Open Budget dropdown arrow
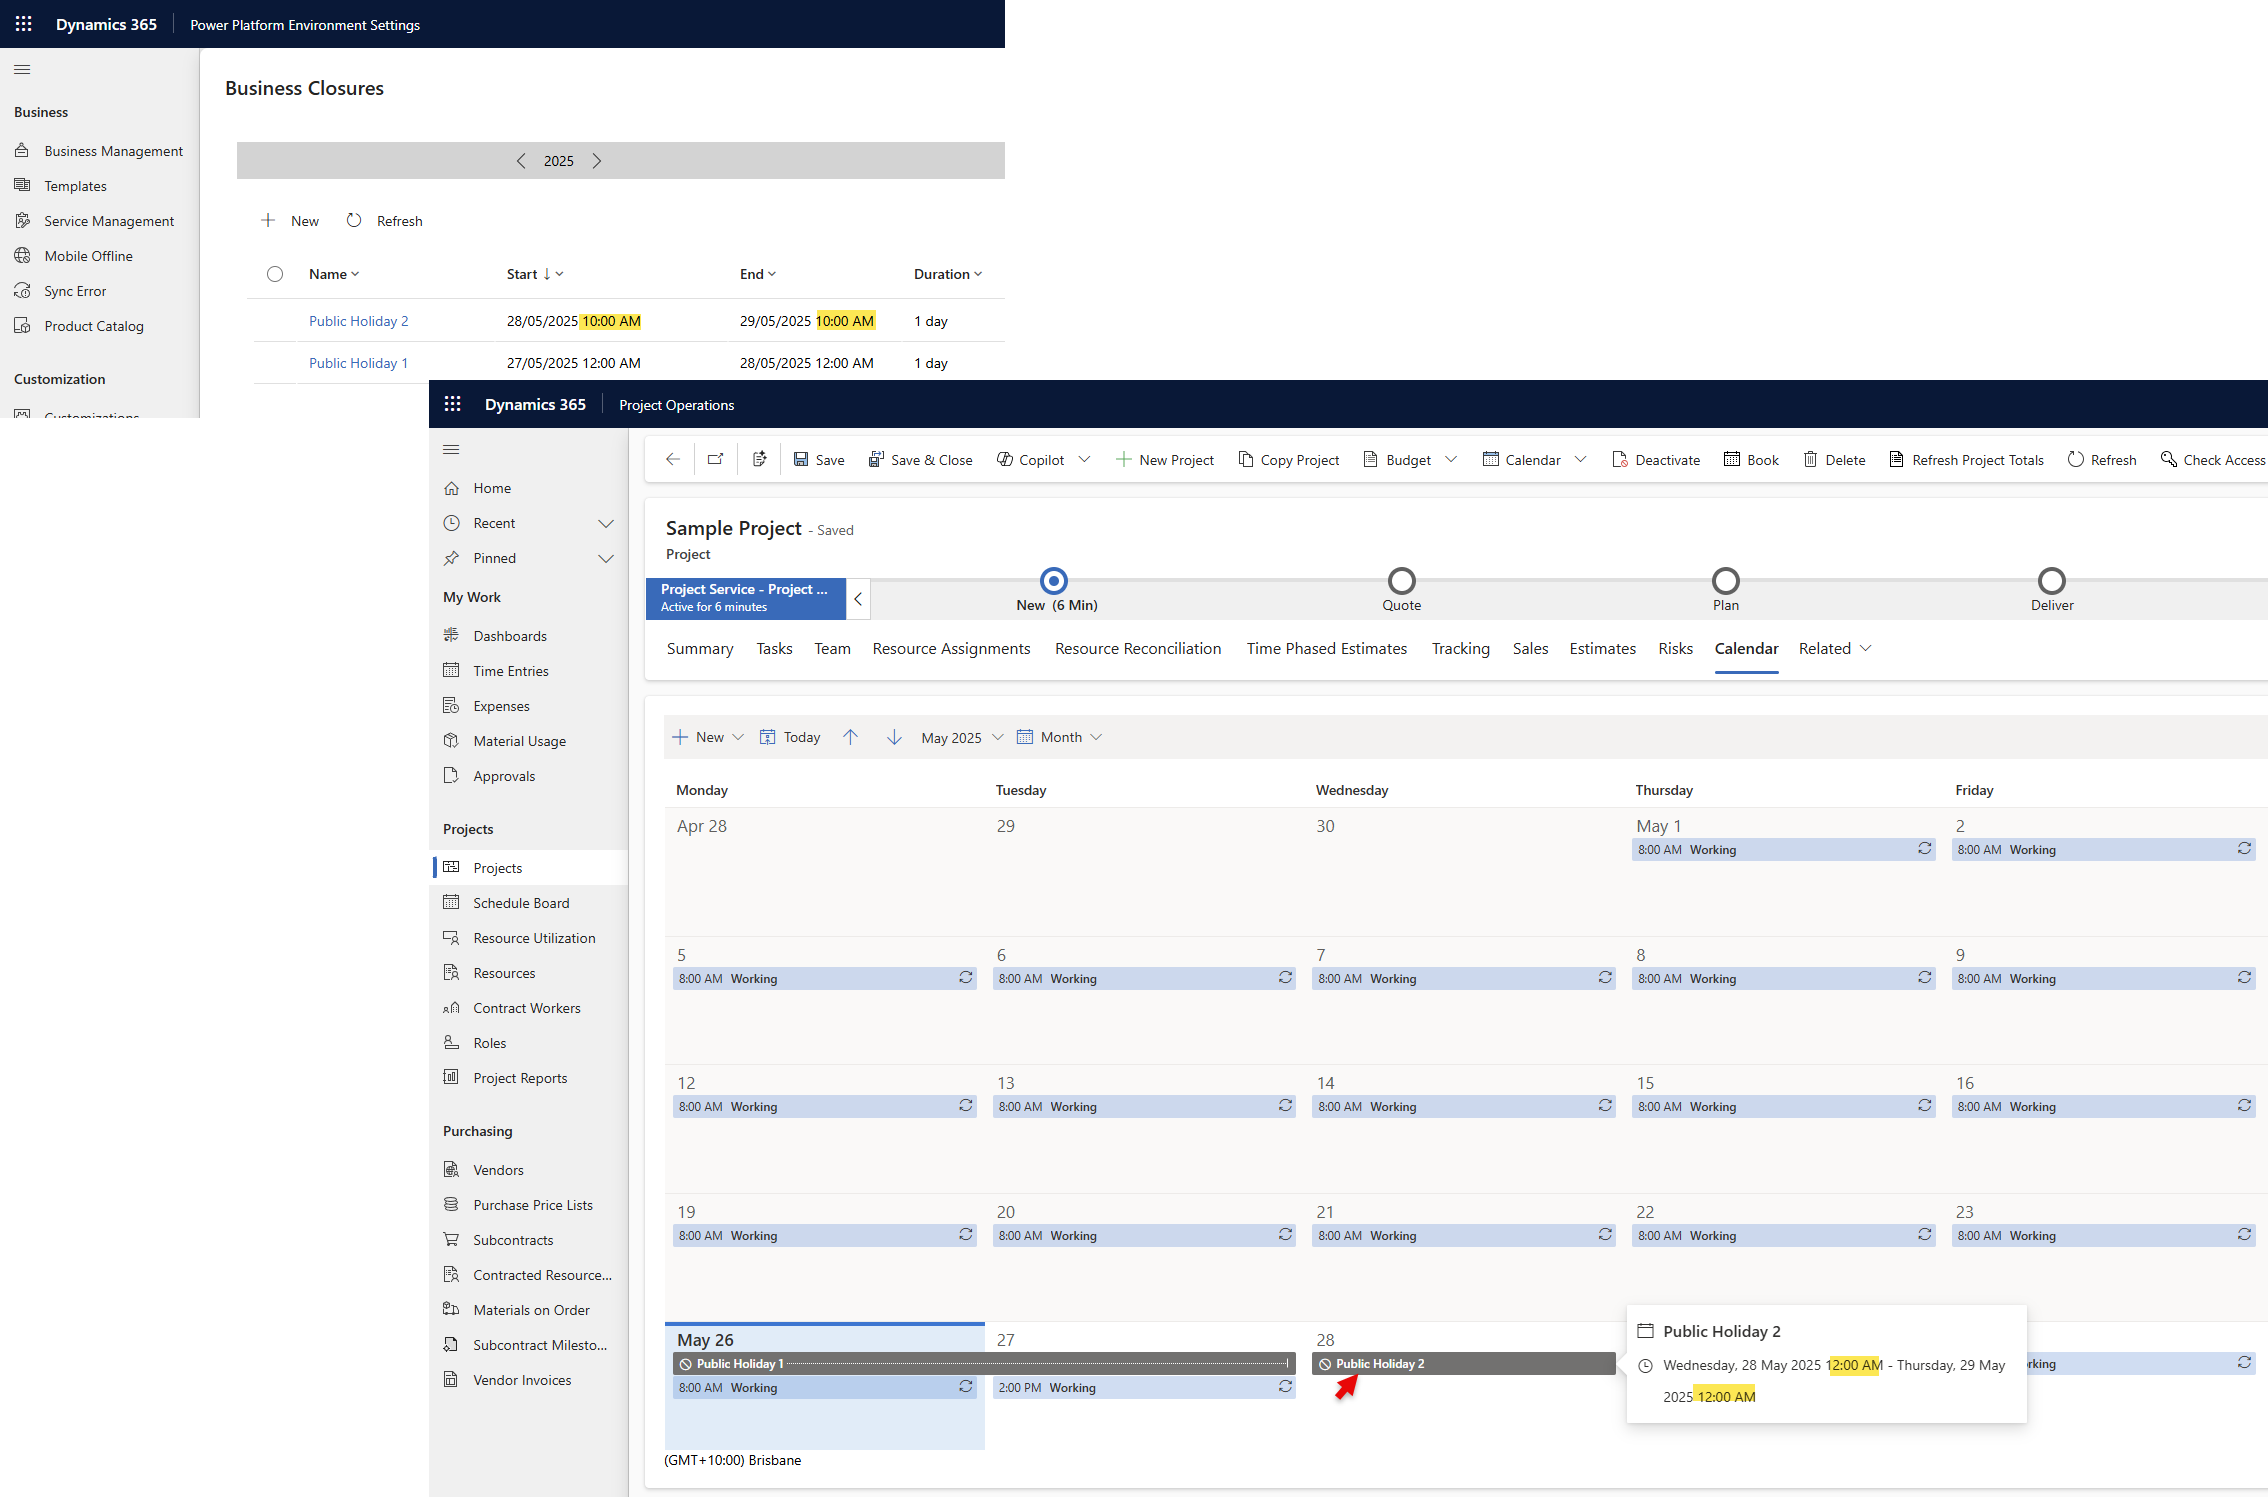This screenshot has width=2268, height=1497. [x=1452, y=459]
